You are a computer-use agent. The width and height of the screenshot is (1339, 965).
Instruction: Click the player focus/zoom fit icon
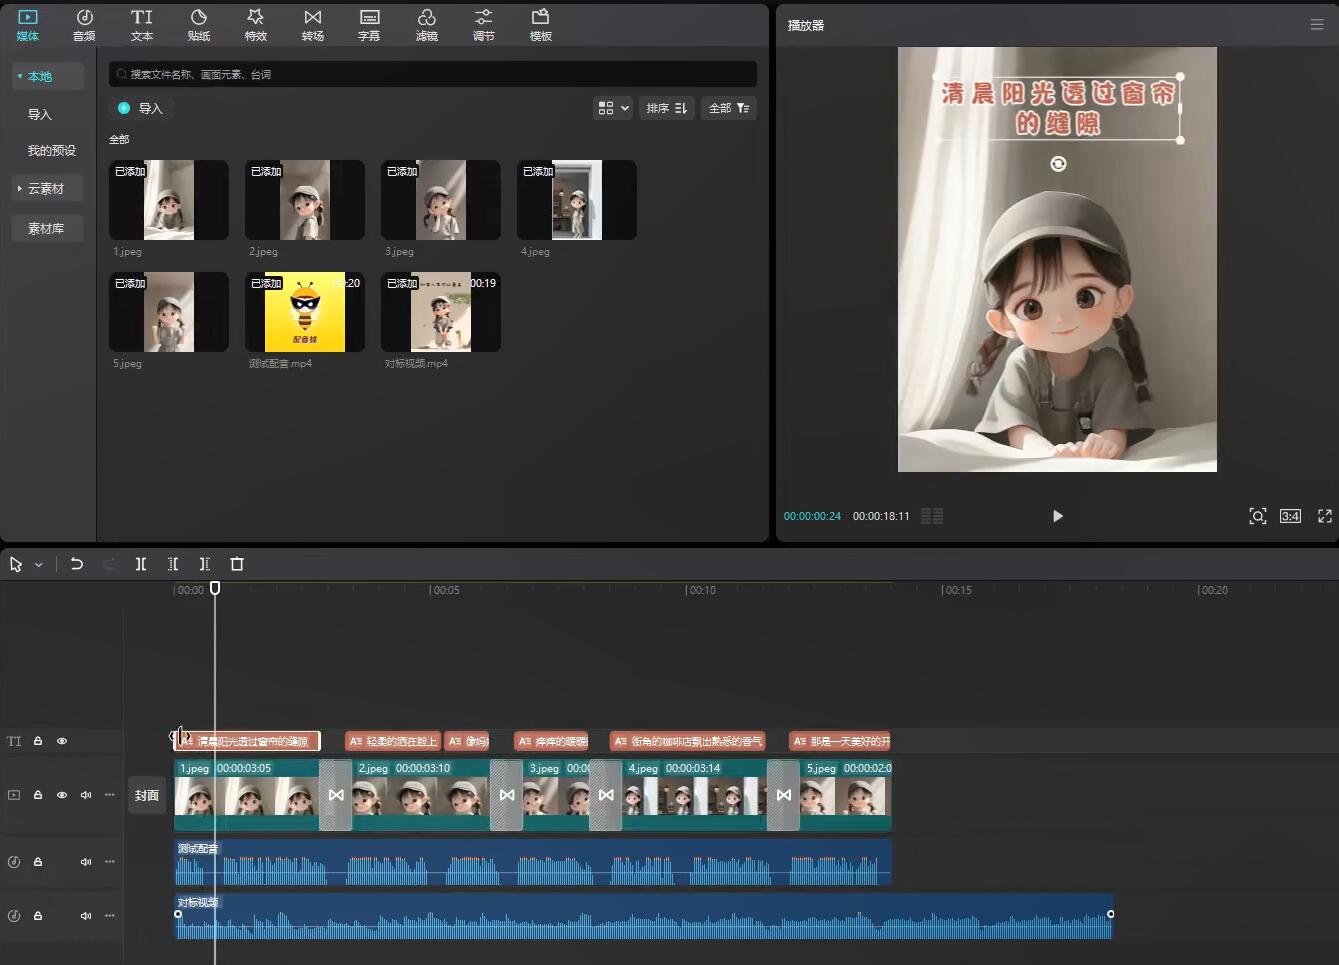click(1258, 516)
